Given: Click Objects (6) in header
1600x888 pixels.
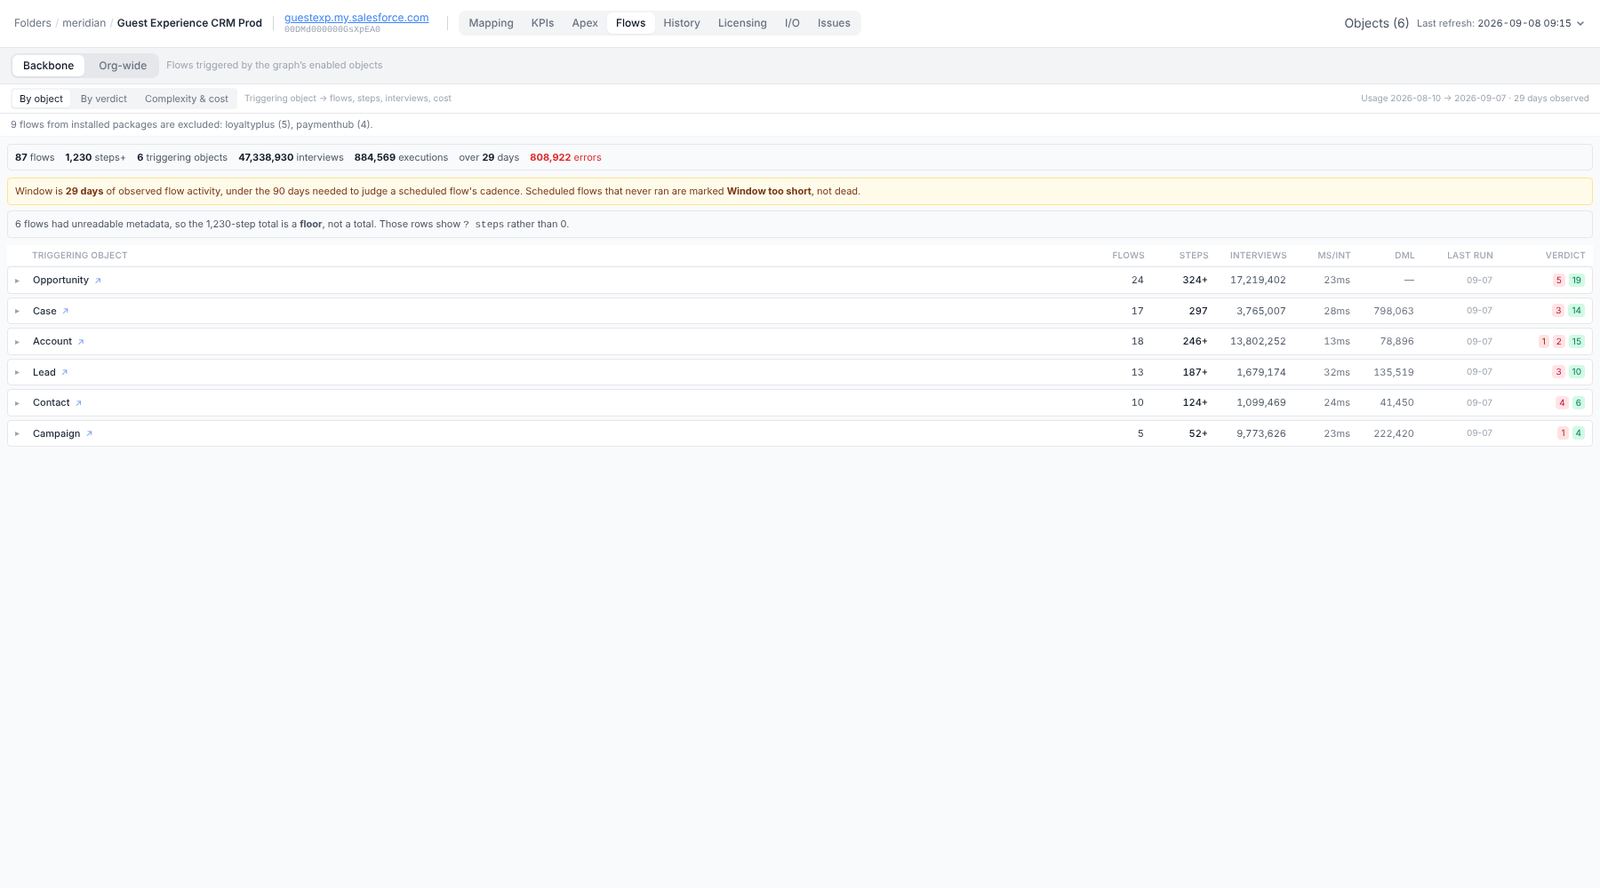Looking at the screenshot, I should point(1376,23).
